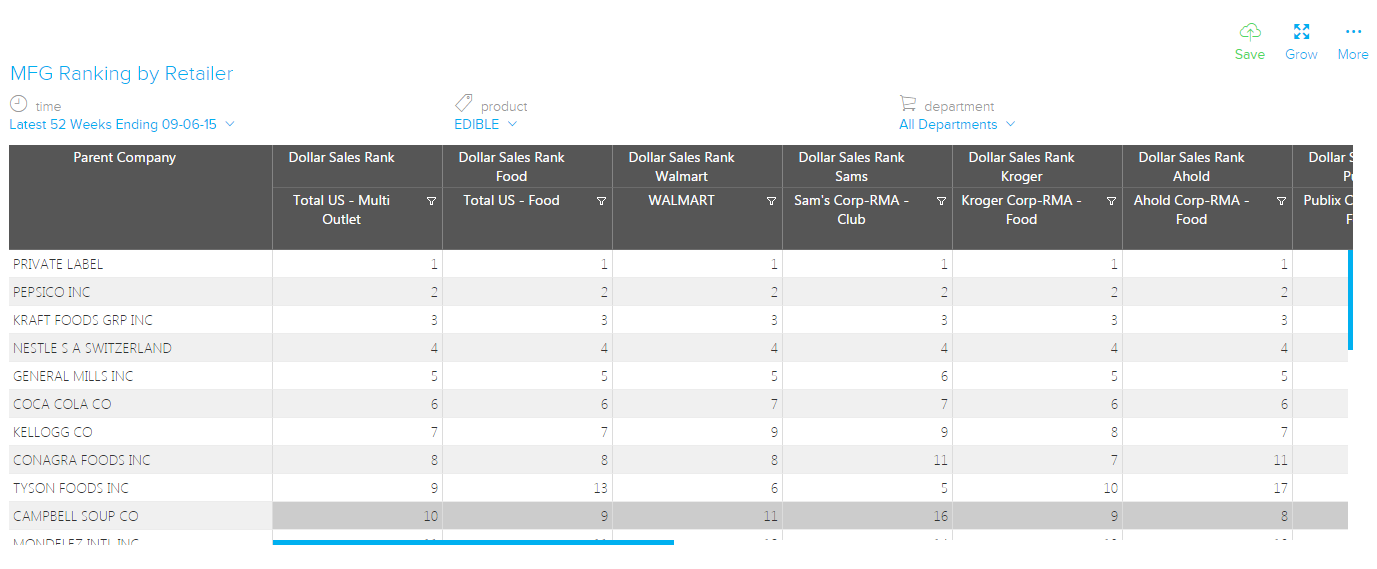Click the tag icon beside product
The width and height of the screenshot is (1377, 569).
[464, 104]
